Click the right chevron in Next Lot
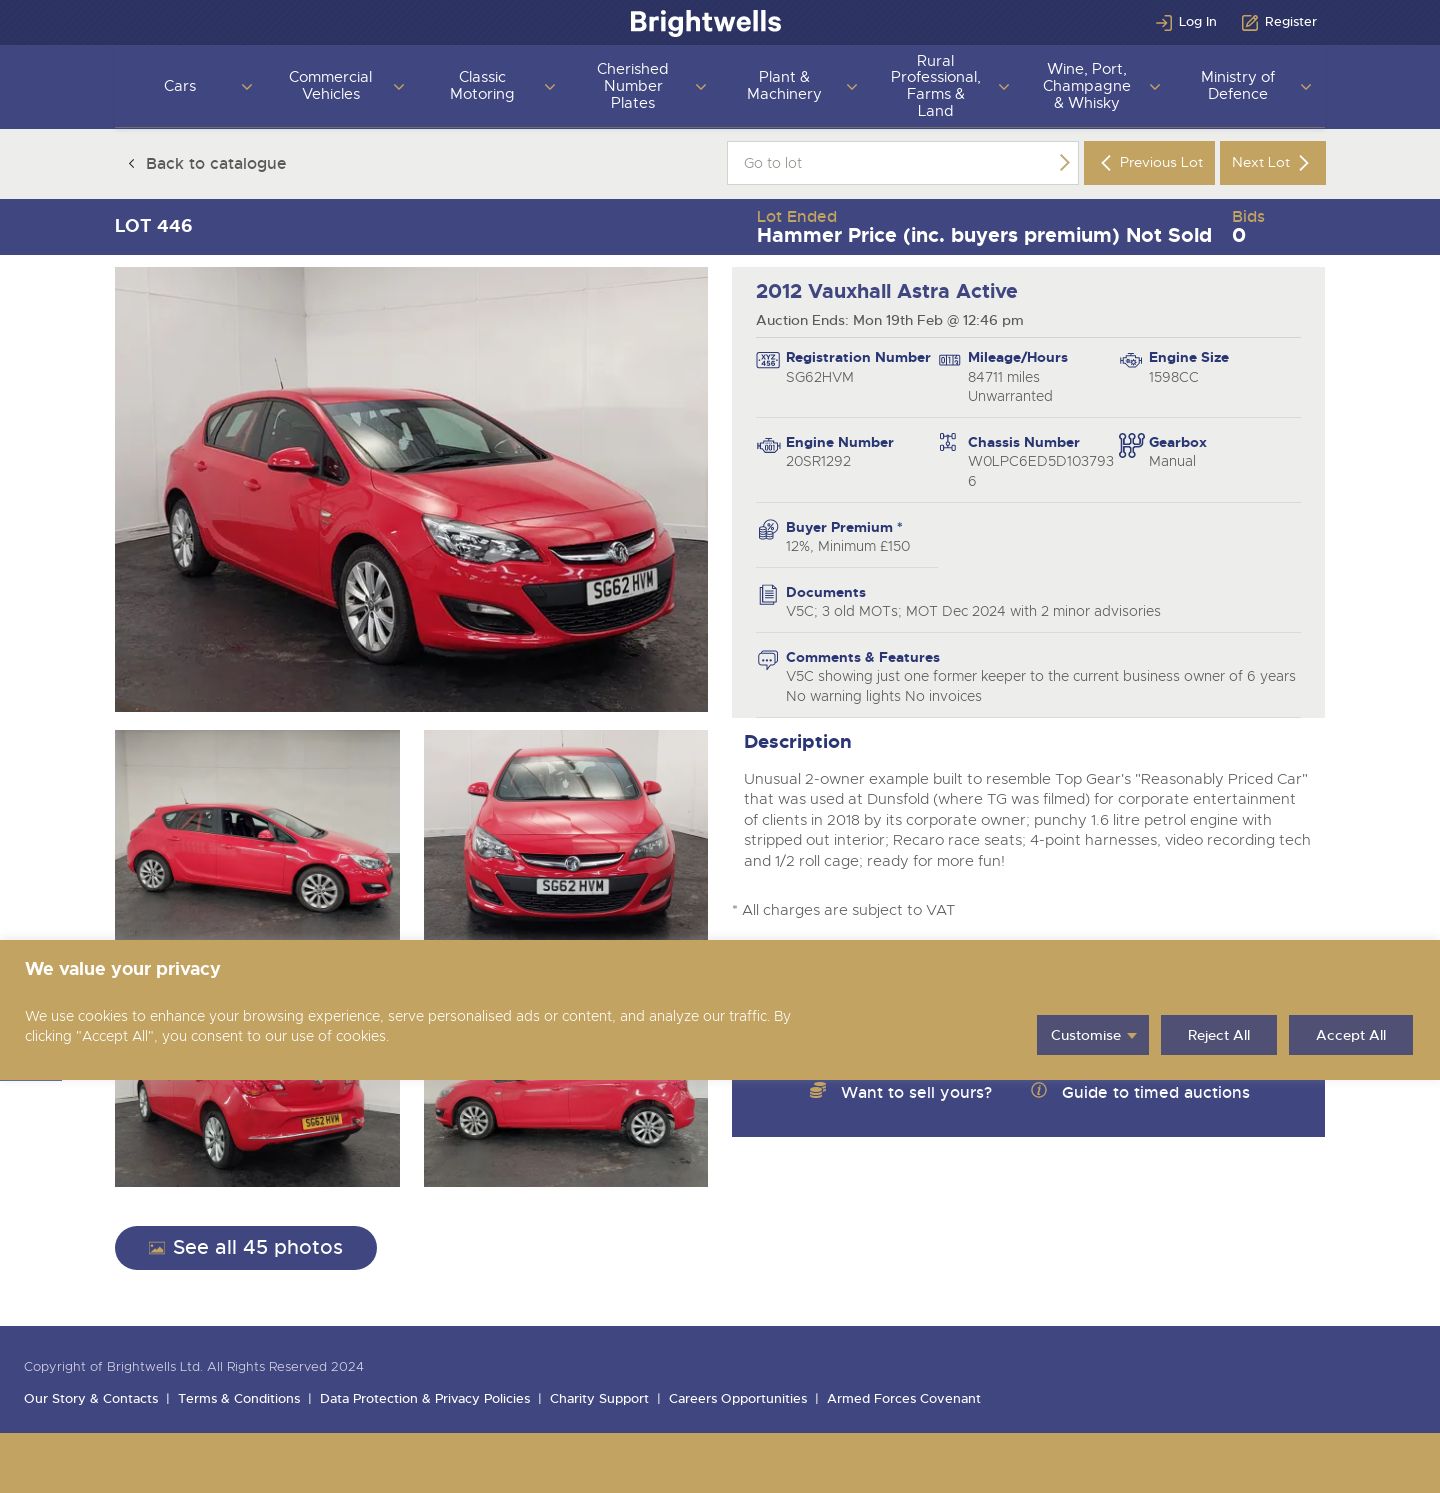 pos(1303,163)
